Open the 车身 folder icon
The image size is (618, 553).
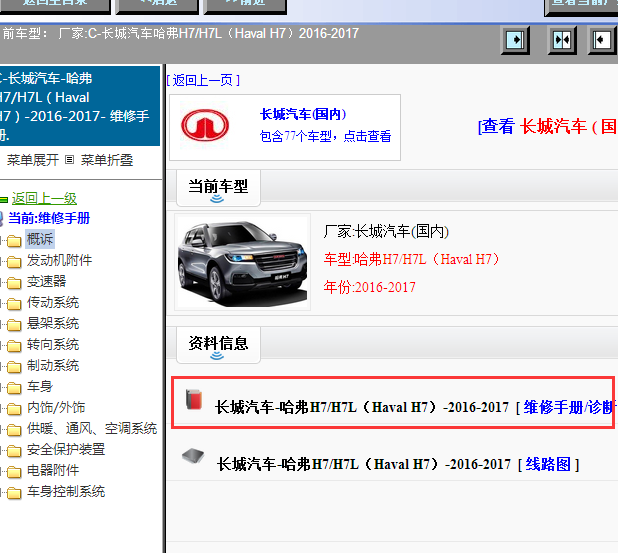pyautogui.click(x=14, y=387)
